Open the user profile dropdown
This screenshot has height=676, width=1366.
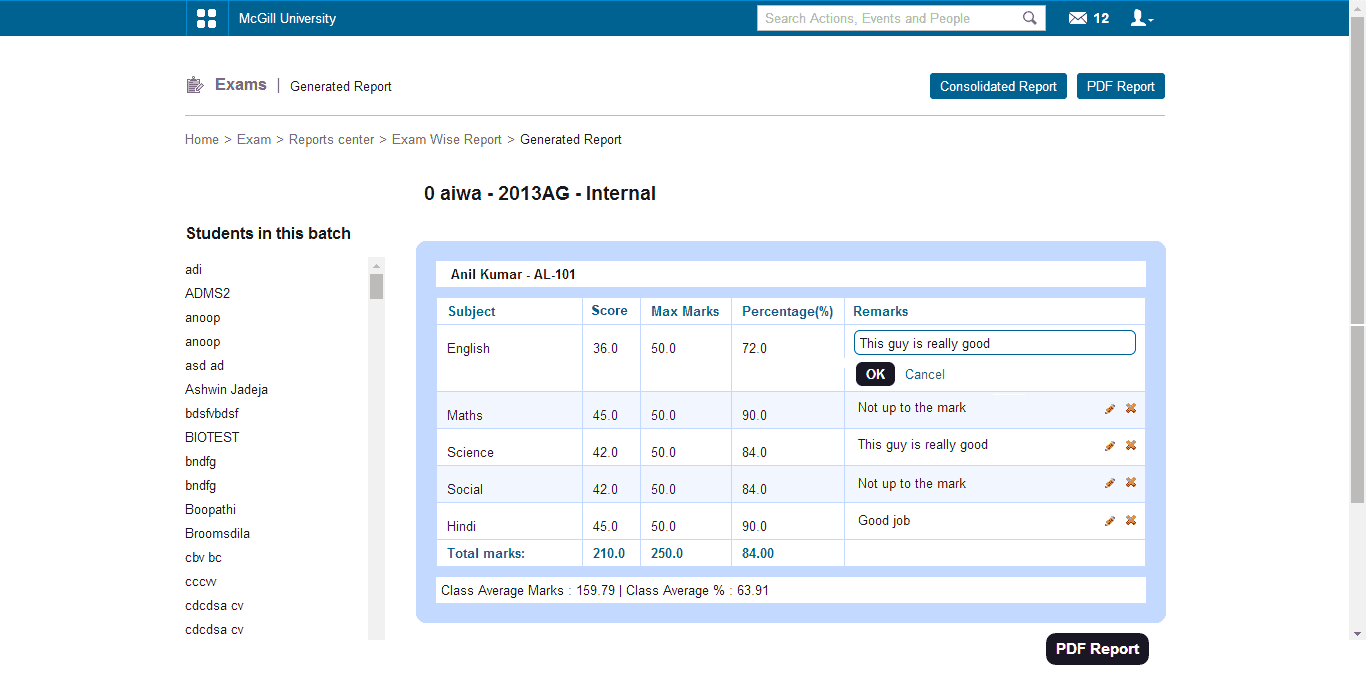1141,18
